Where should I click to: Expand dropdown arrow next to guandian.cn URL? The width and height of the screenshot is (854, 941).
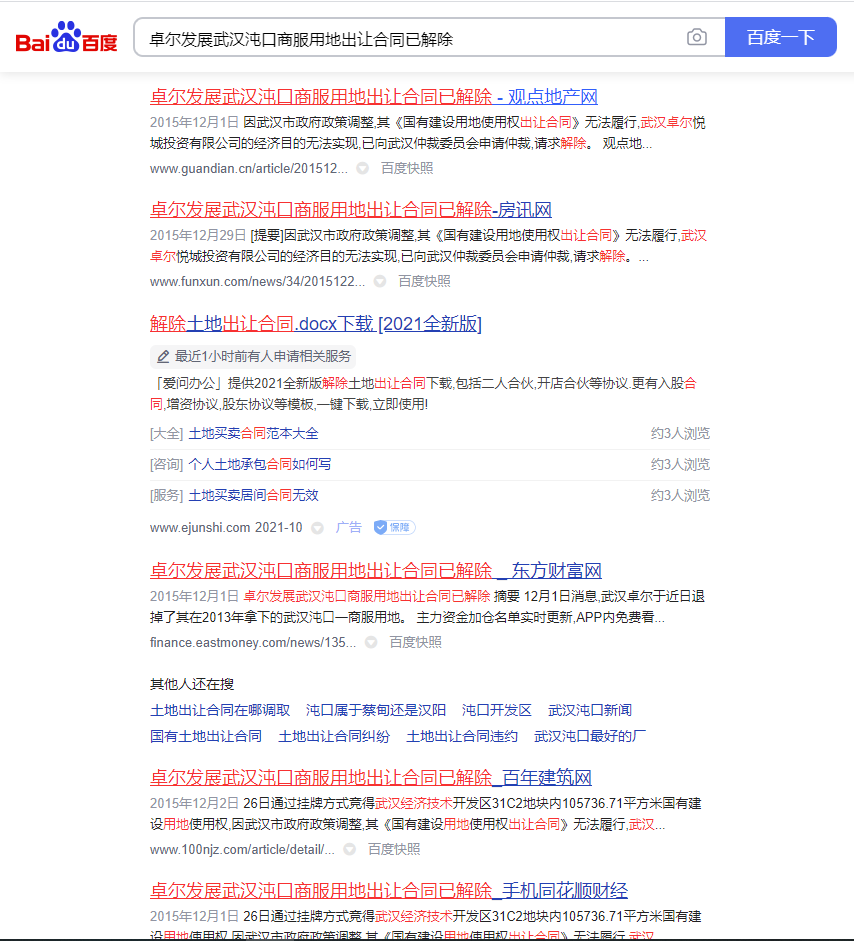tap(362, 169)
